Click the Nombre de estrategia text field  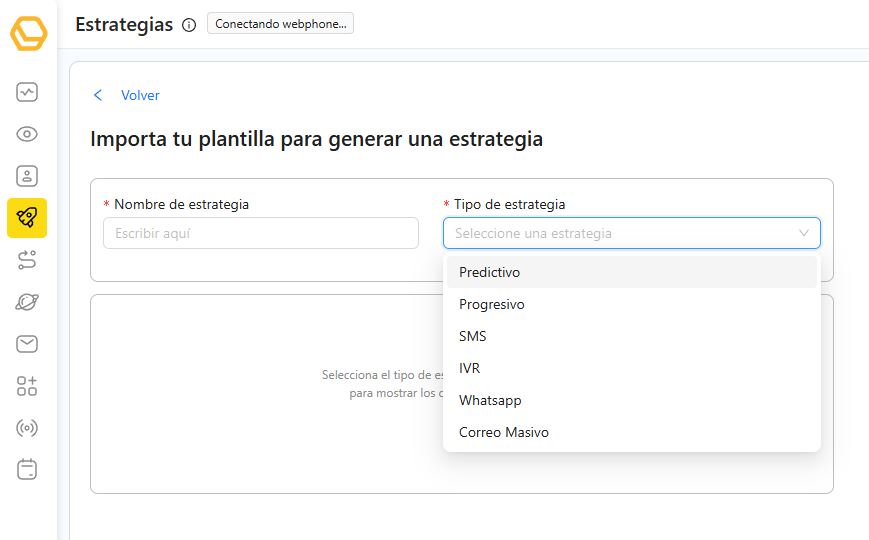pos(260,233)
